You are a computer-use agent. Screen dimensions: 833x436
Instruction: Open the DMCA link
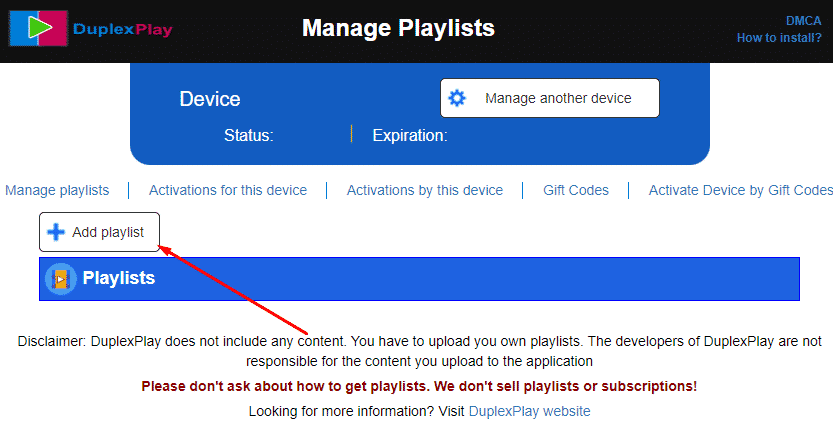pos(803,21)
